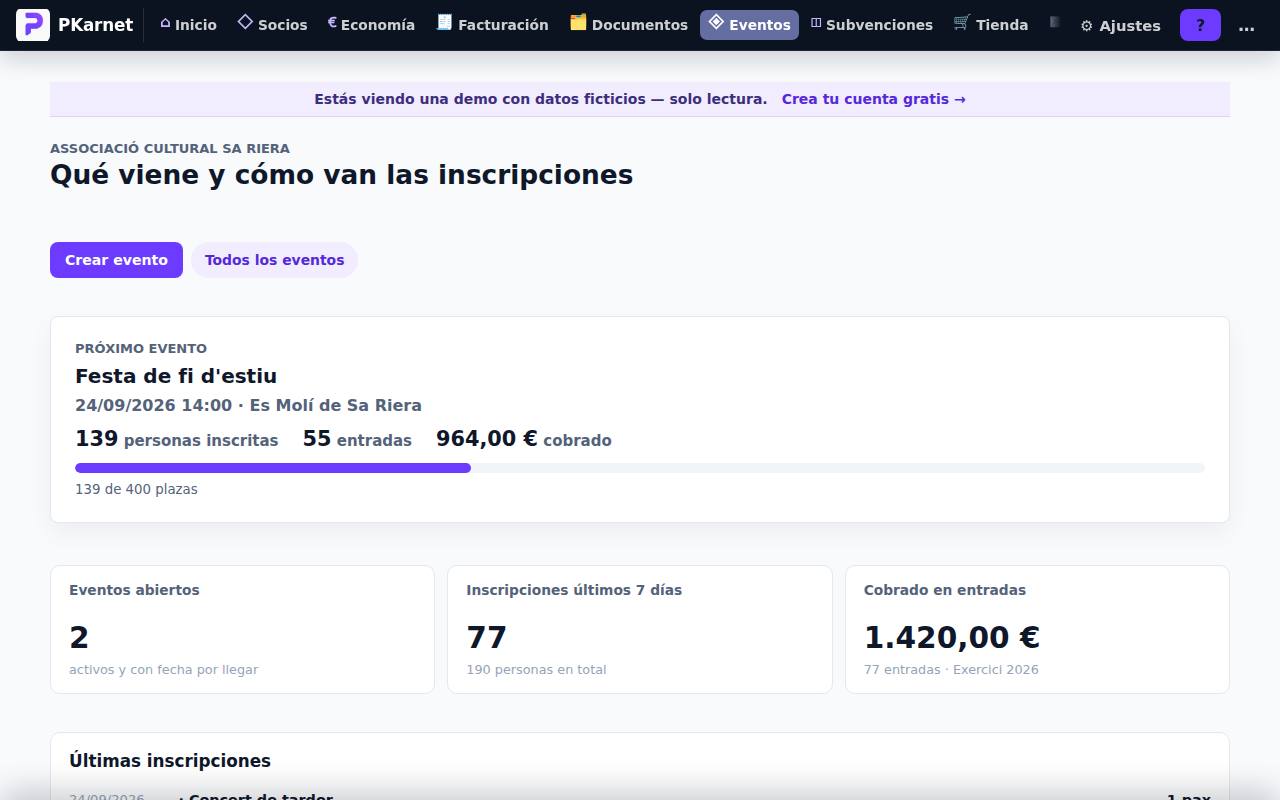The height and width of the screenshot is (800, 1280).
Task: Open the Socios section
Action: click(272, 25)
